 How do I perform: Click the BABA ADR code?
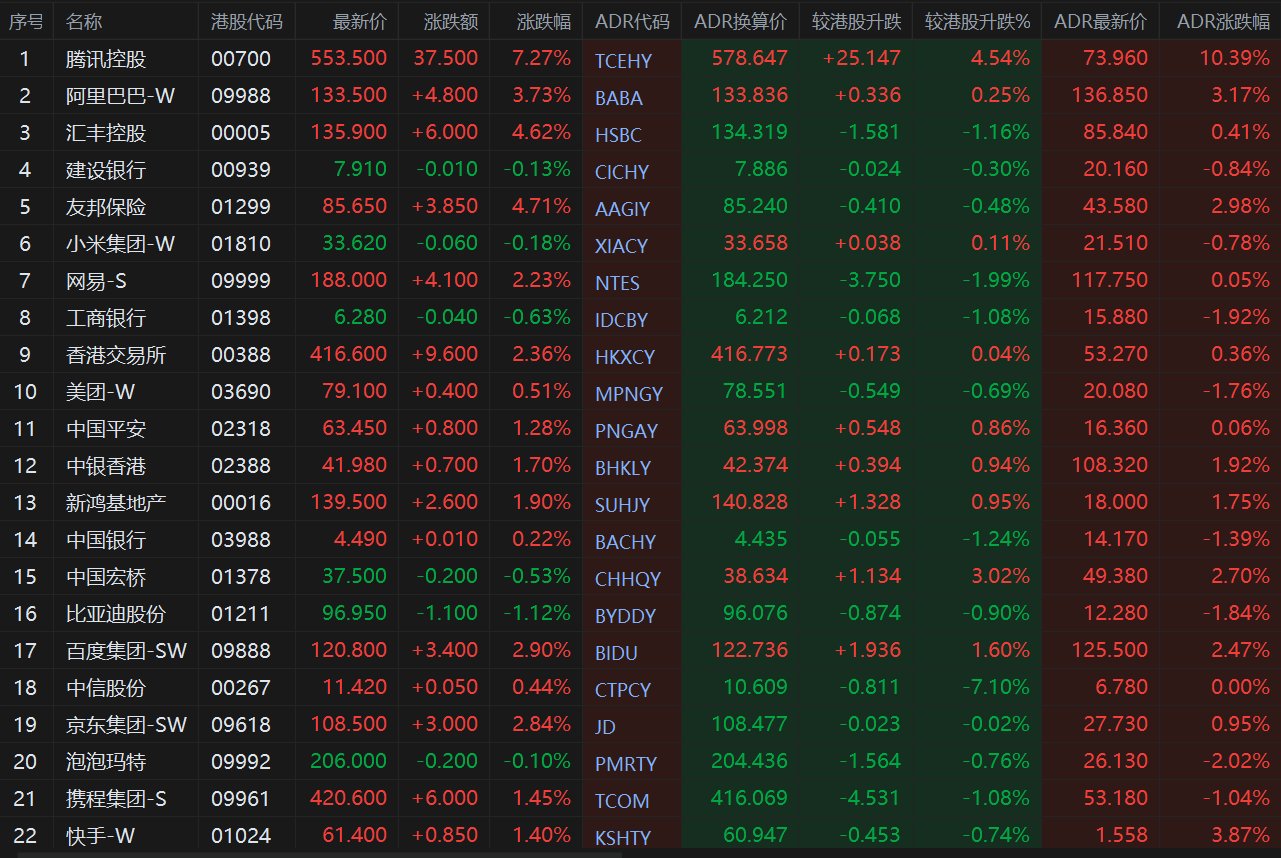click(619, 98)
